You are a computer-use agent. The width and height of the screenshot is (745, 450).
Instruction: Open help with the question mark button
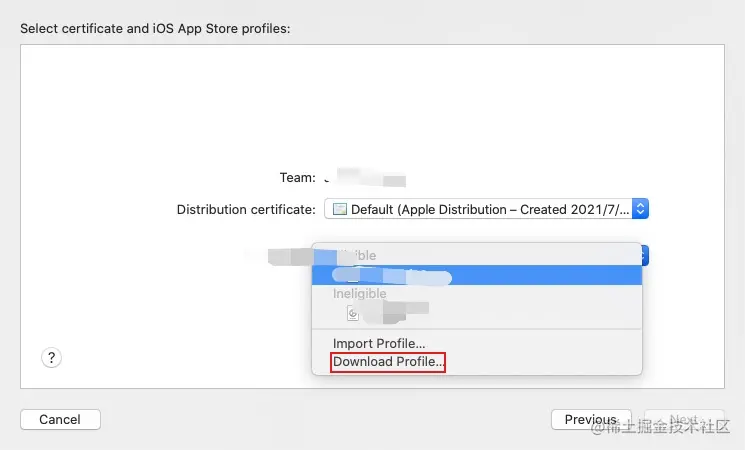51,358
